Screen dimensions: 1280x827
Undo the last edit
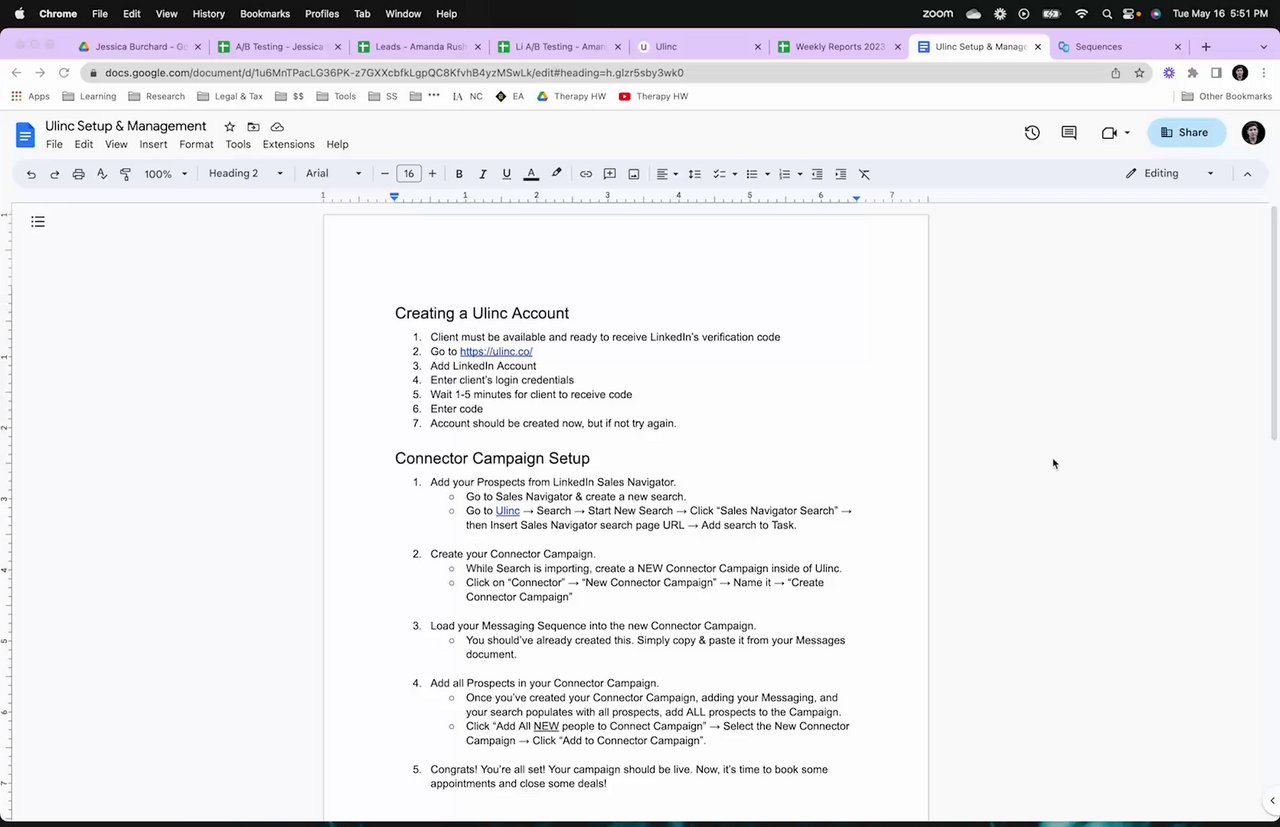(31, 174)
